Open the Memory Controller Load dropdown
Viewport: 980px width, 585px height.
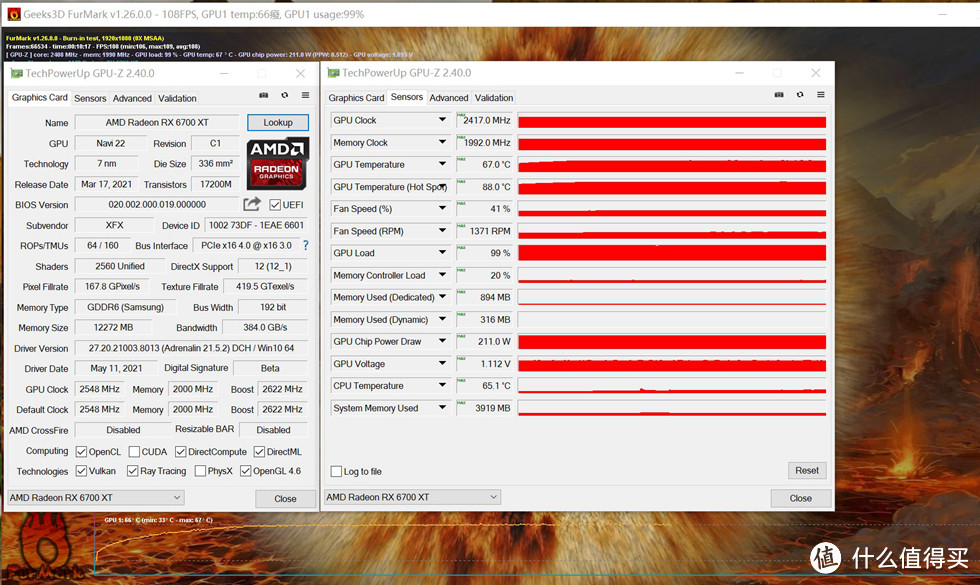coord(442,275)
